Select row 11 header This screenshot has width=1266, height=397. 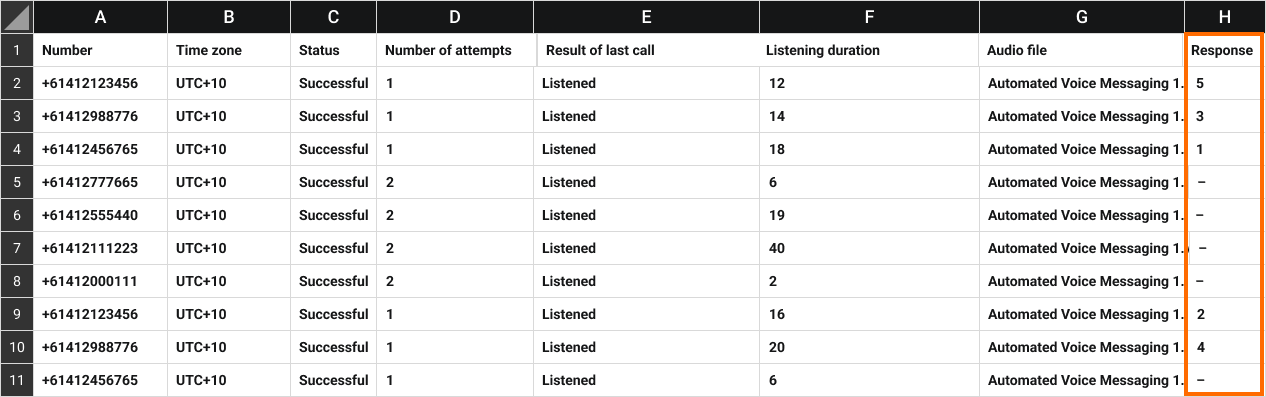(17, 380)
